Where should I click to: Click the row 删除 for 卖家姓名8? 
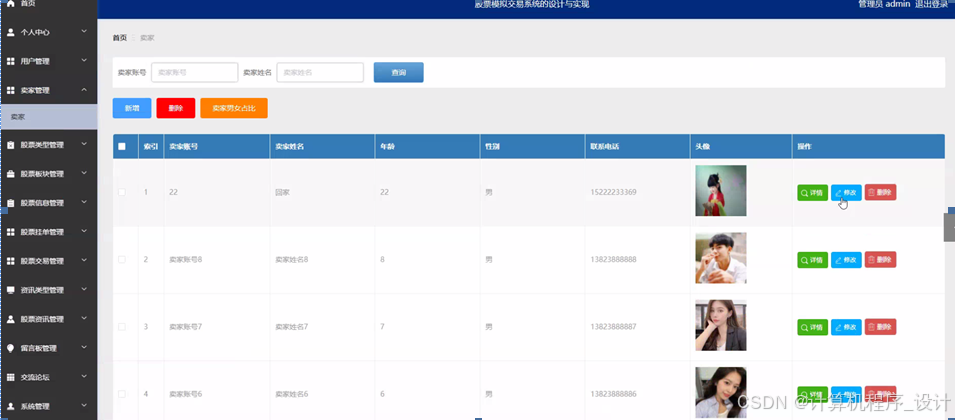(x=880, y=260)
